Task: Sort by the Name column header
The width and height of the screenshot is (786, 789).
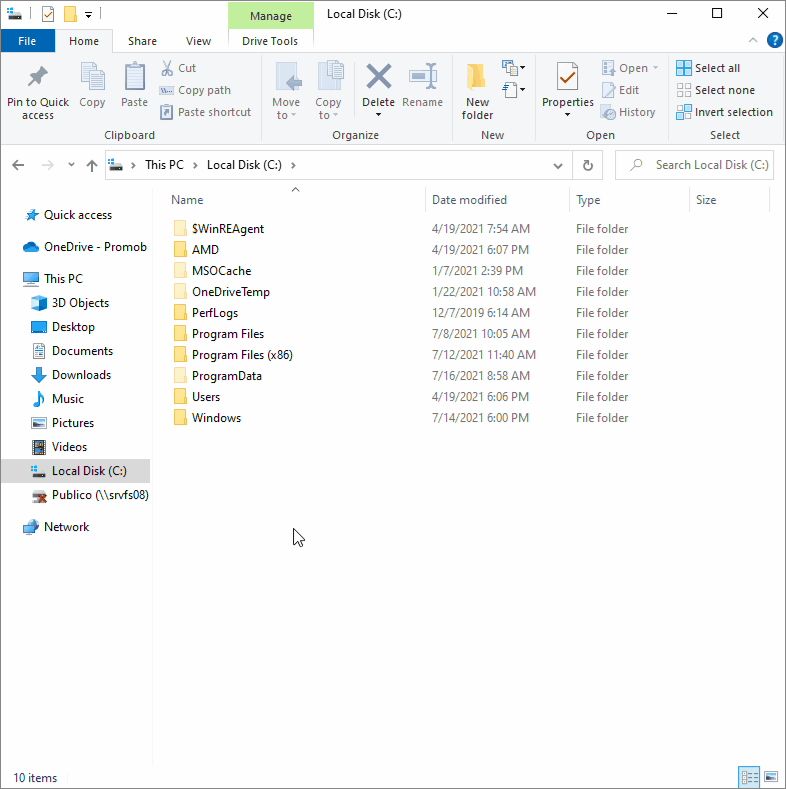Action: pos(294,200)
